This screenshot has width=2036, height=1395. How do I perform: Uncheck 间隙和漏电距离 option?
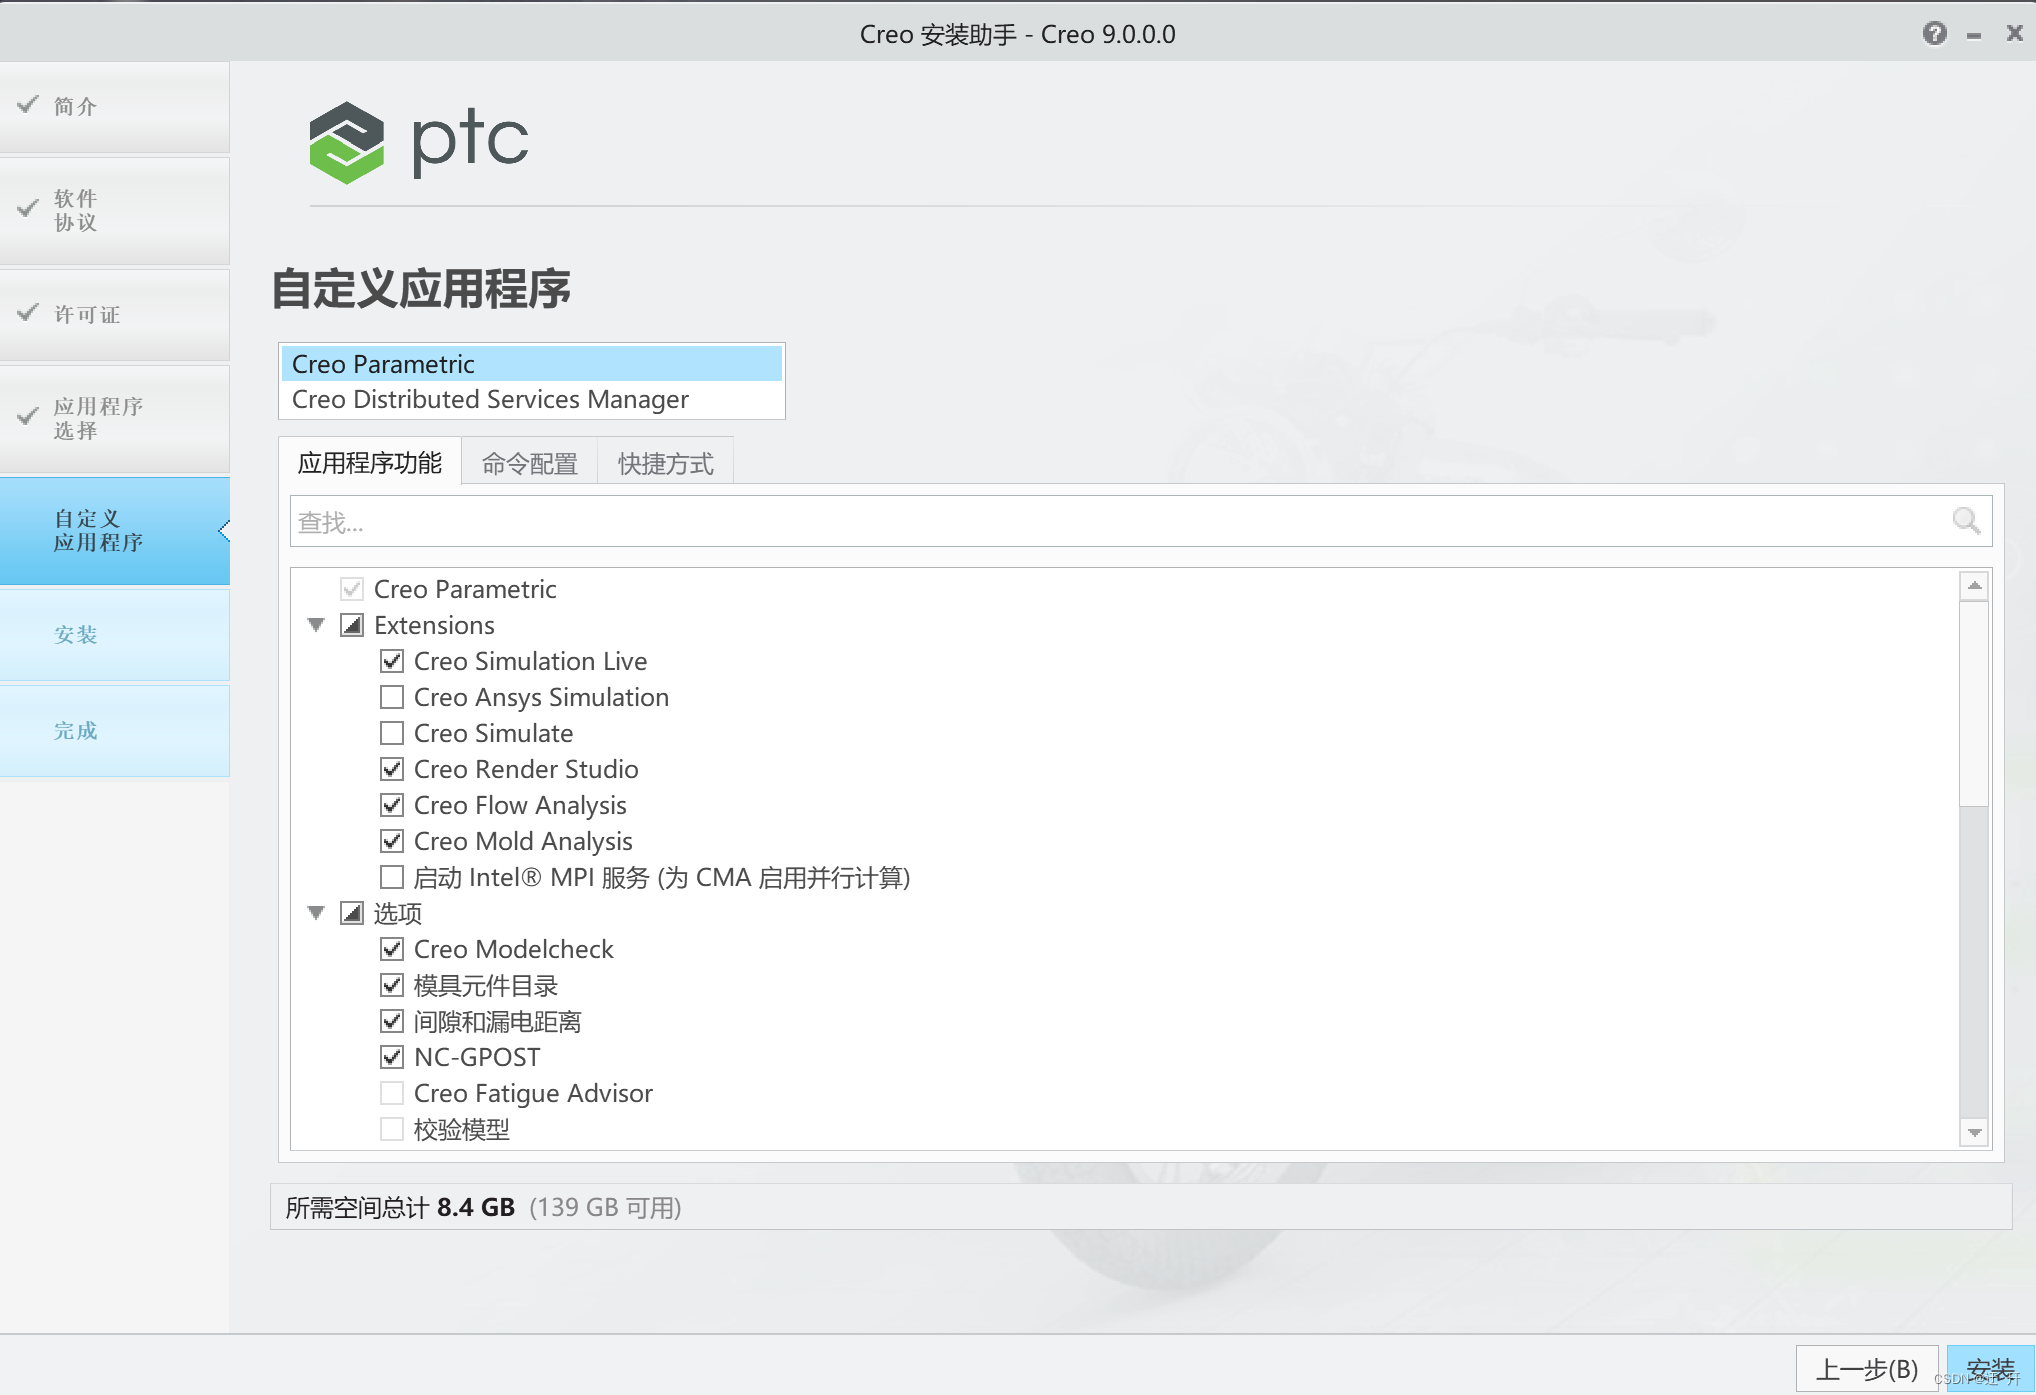pyautogui.click(x=392, y=1021)
